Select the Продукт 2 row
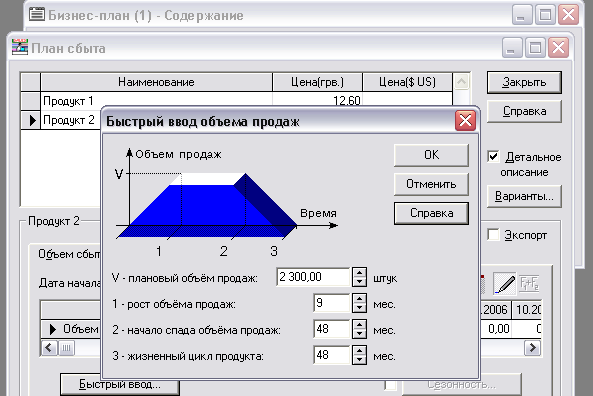 [61, 120]
